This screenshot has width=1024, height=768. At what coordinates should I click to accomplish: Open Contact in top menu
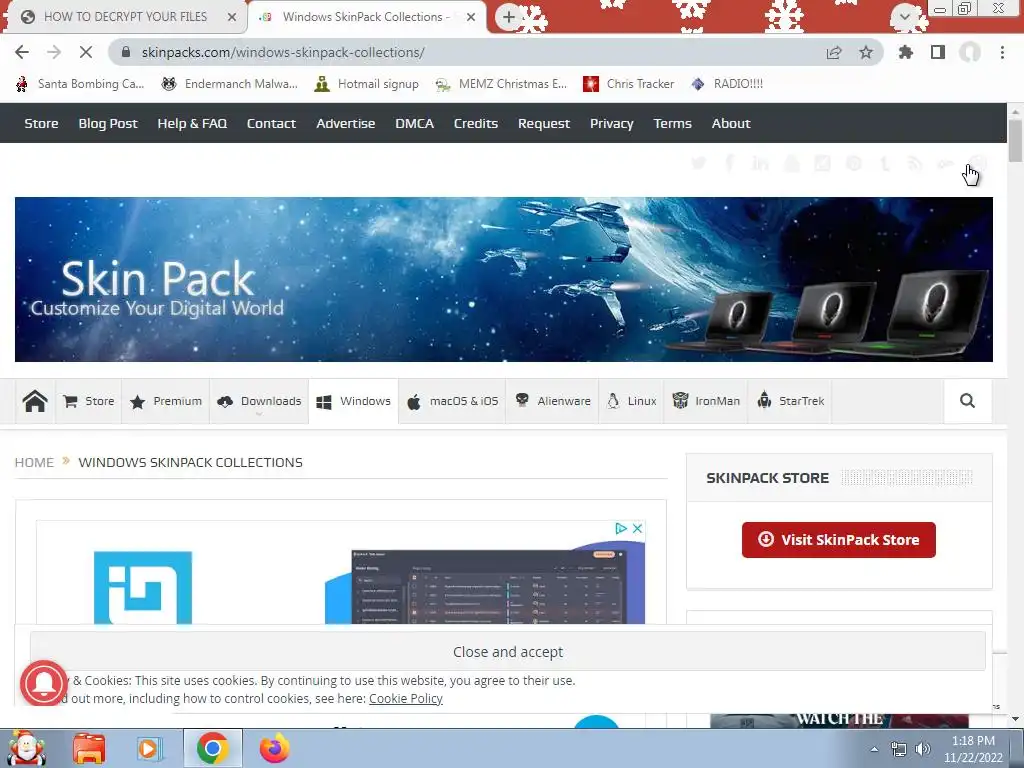(x=271, y=123)
